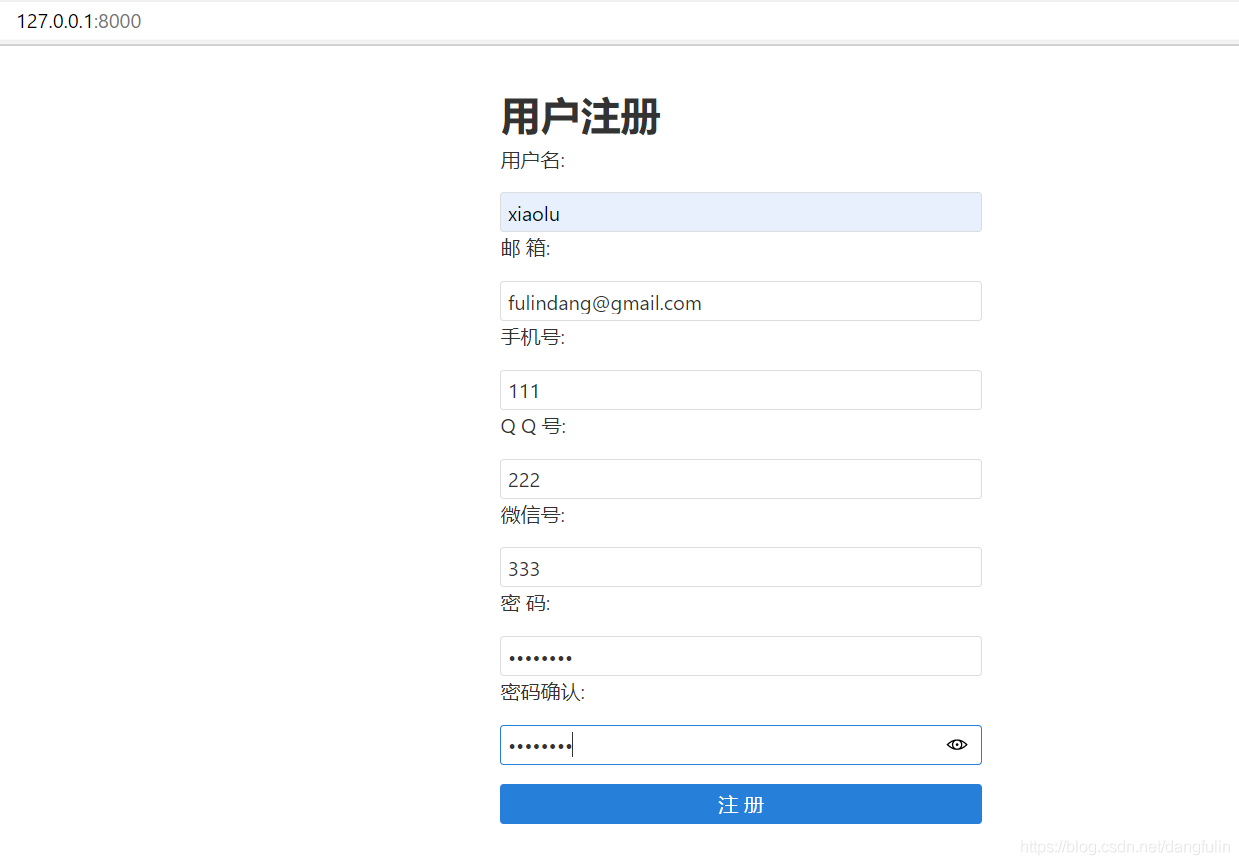Click the 用户注册 page heading
The height and width of the screenshot is (865, 1239).
coord(580,118)
